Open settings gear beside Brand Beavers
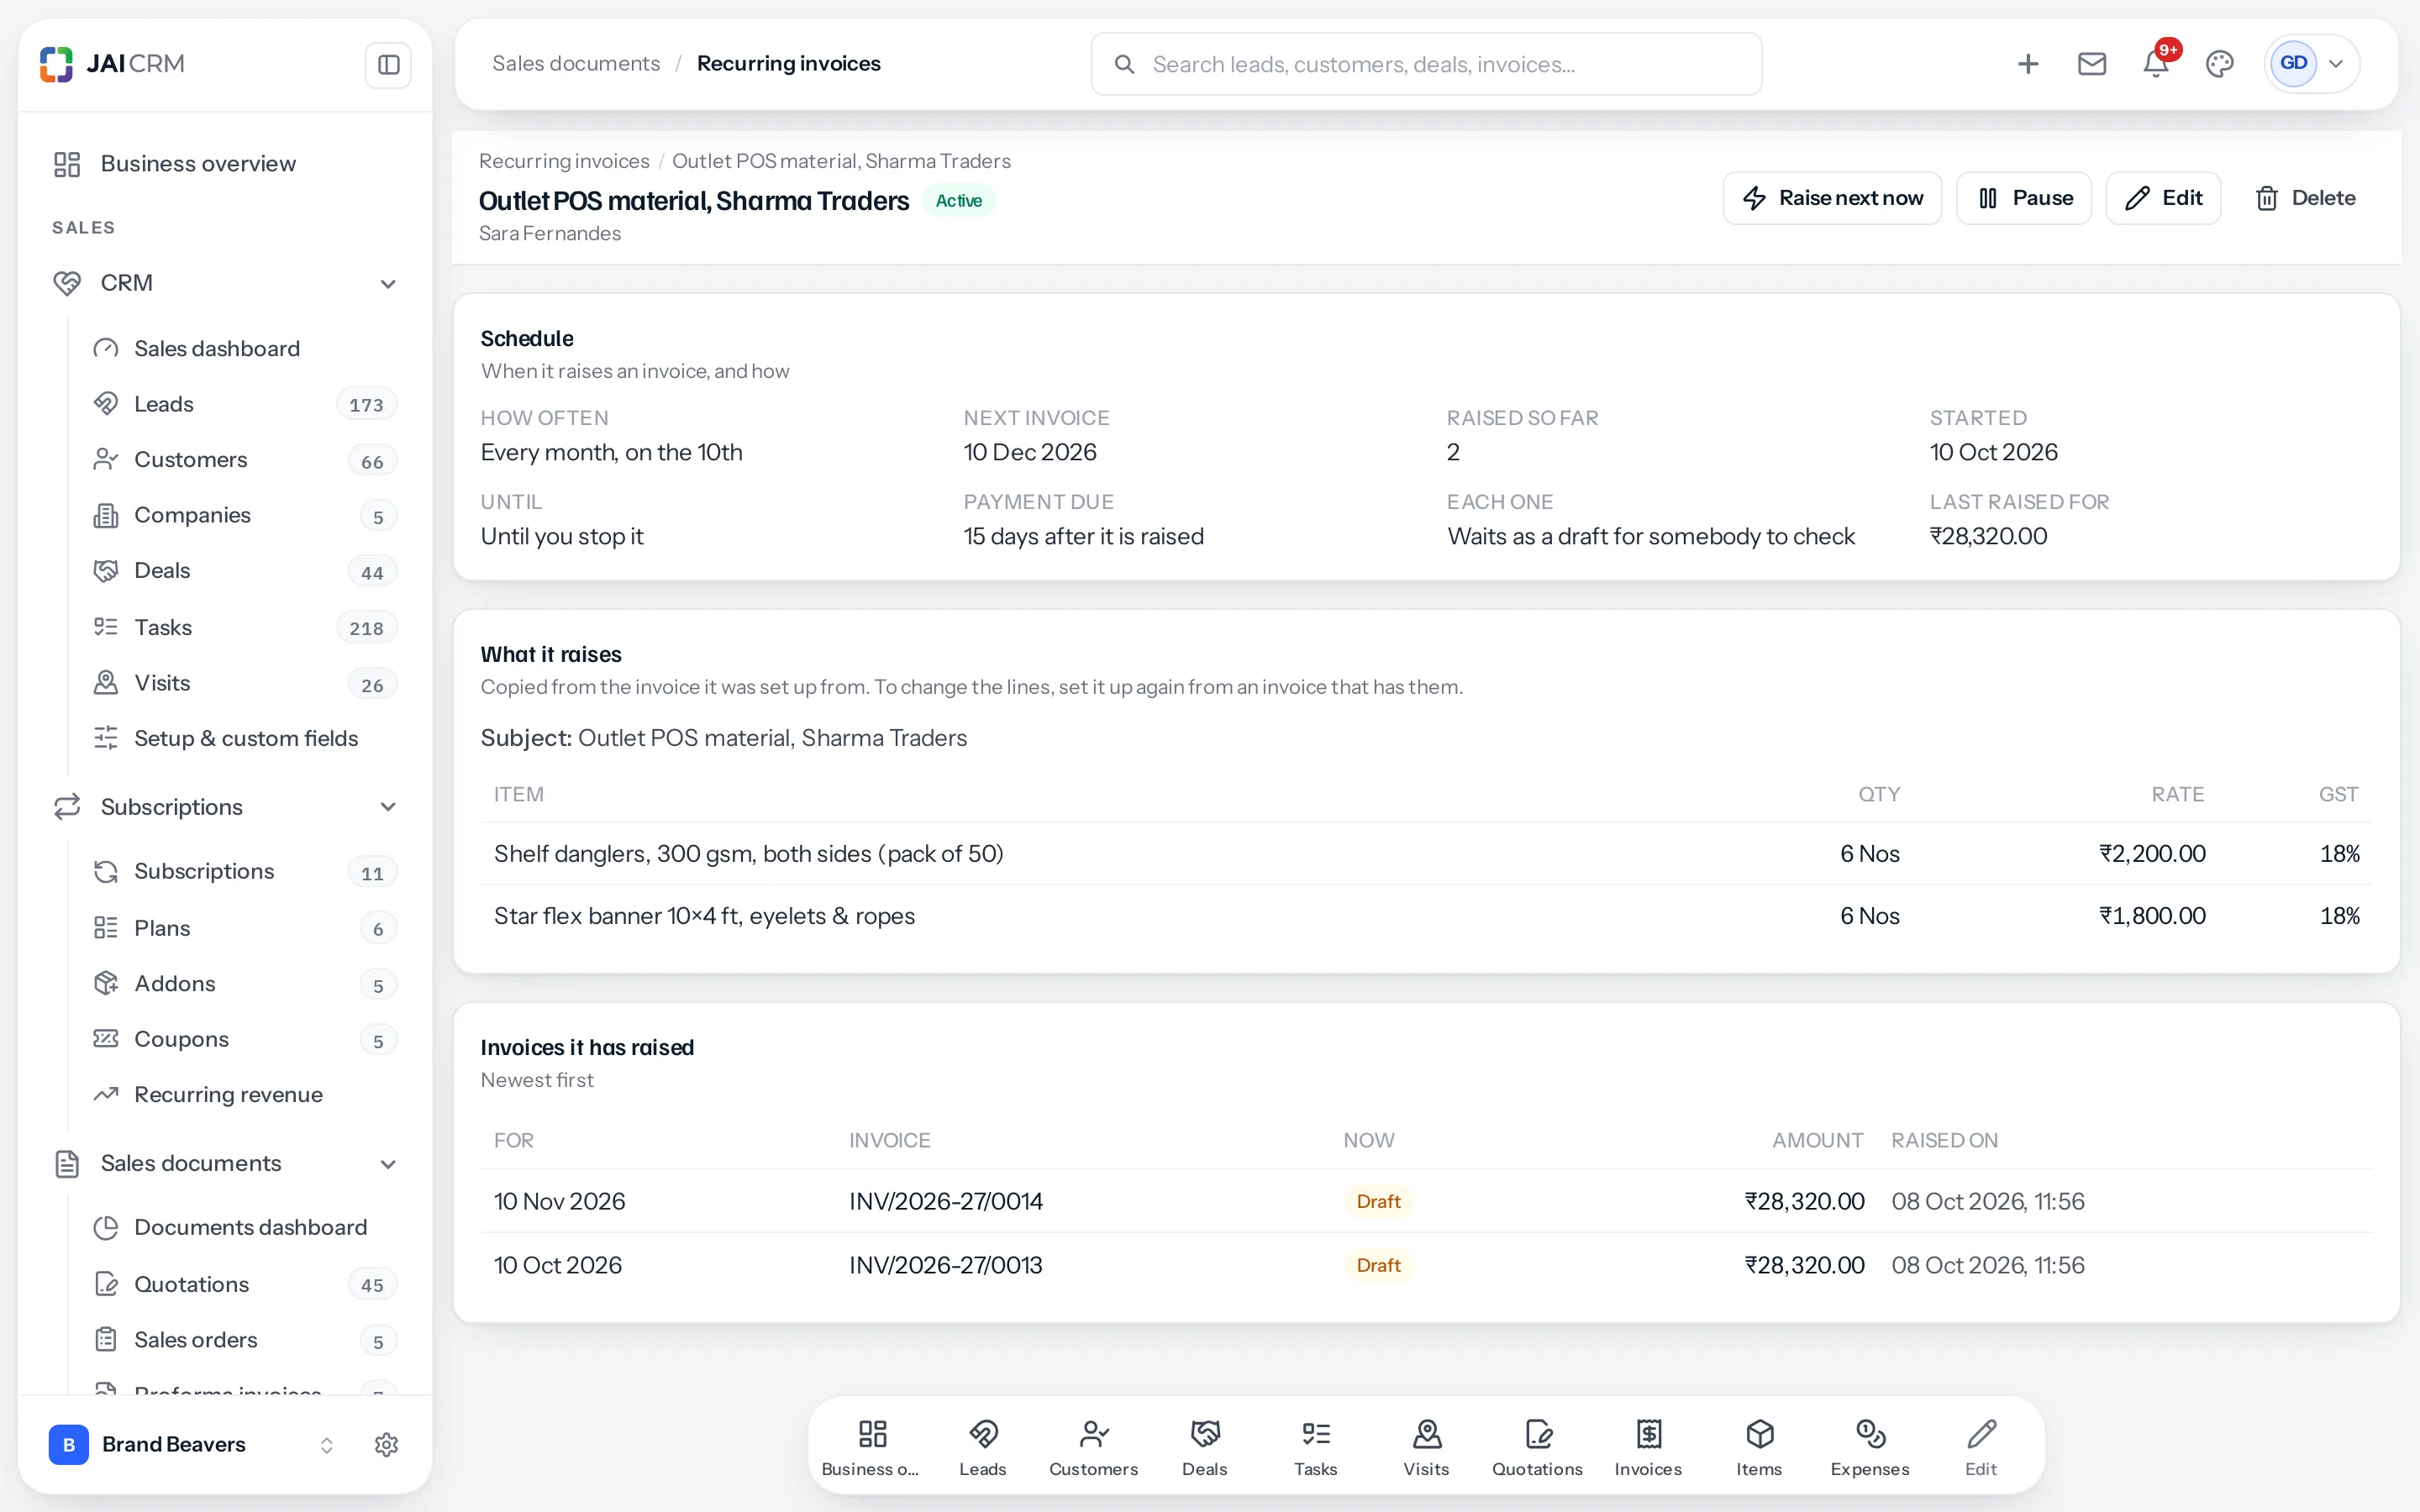 (386, 1445)
